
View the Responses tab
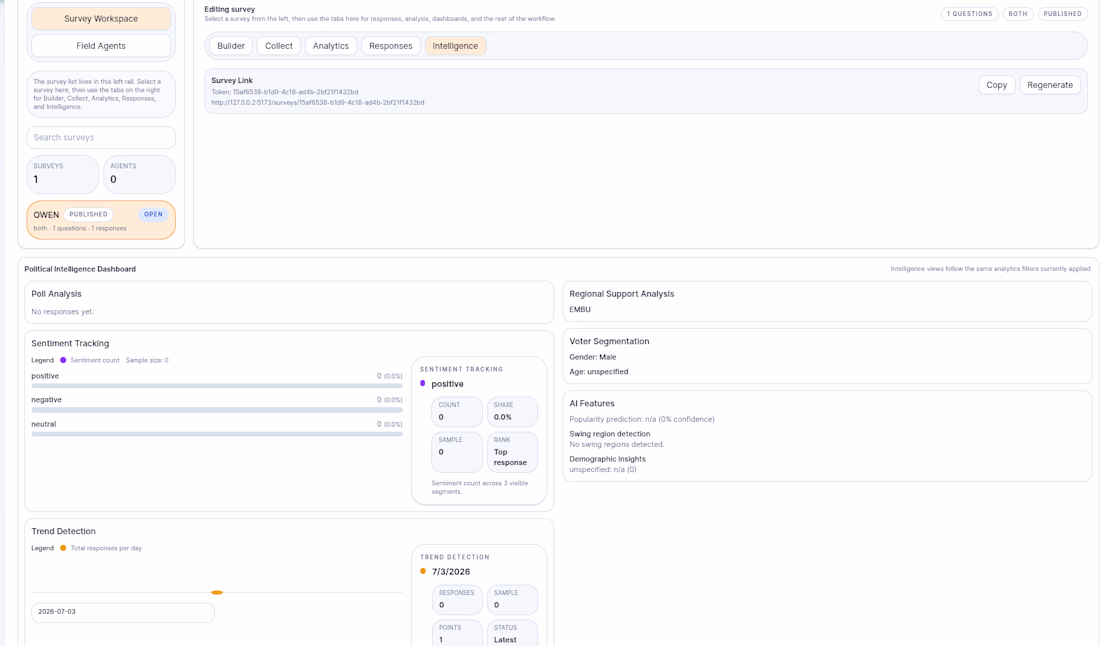tap(391, 46)
